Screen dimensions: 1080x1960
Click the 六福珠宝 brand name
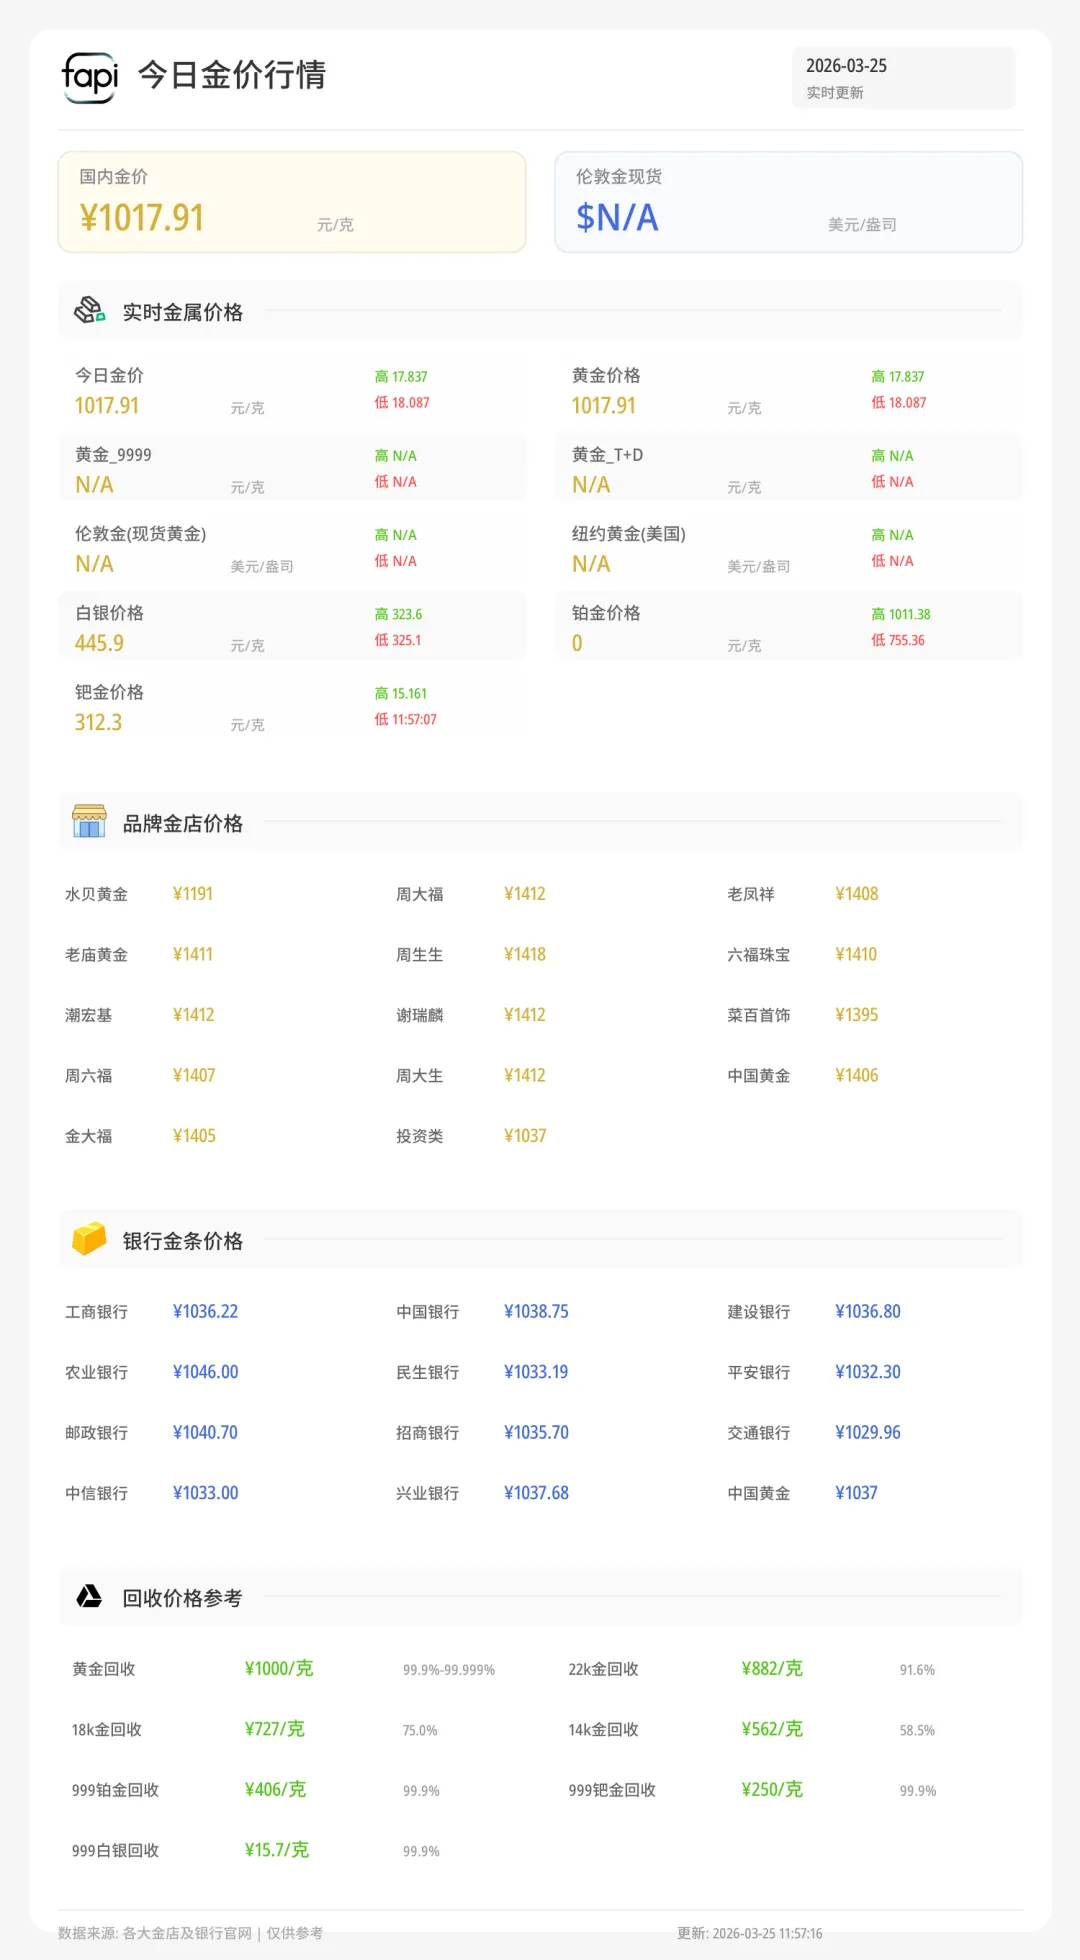pyautogui.click(x=759, y=955)
